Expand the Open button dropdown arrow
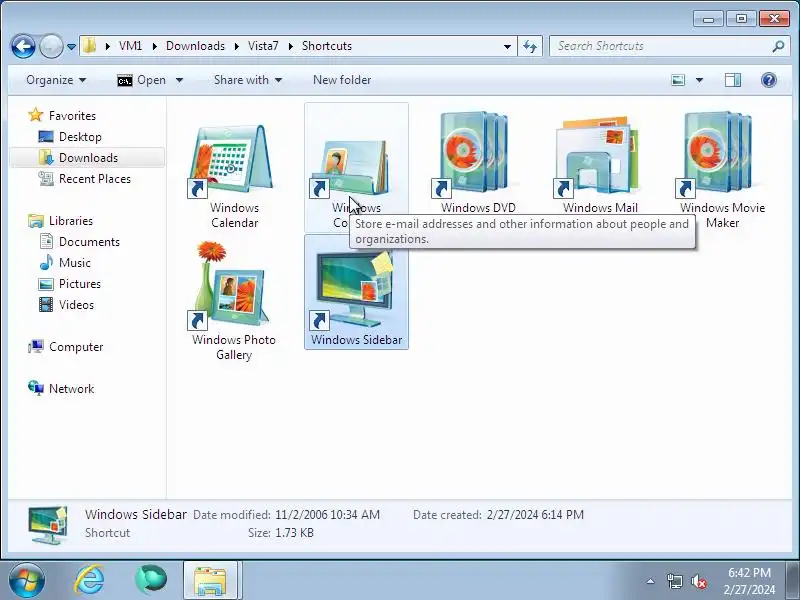Image resolution: width=800 pixels, height=600 pixels. (179, 80)
